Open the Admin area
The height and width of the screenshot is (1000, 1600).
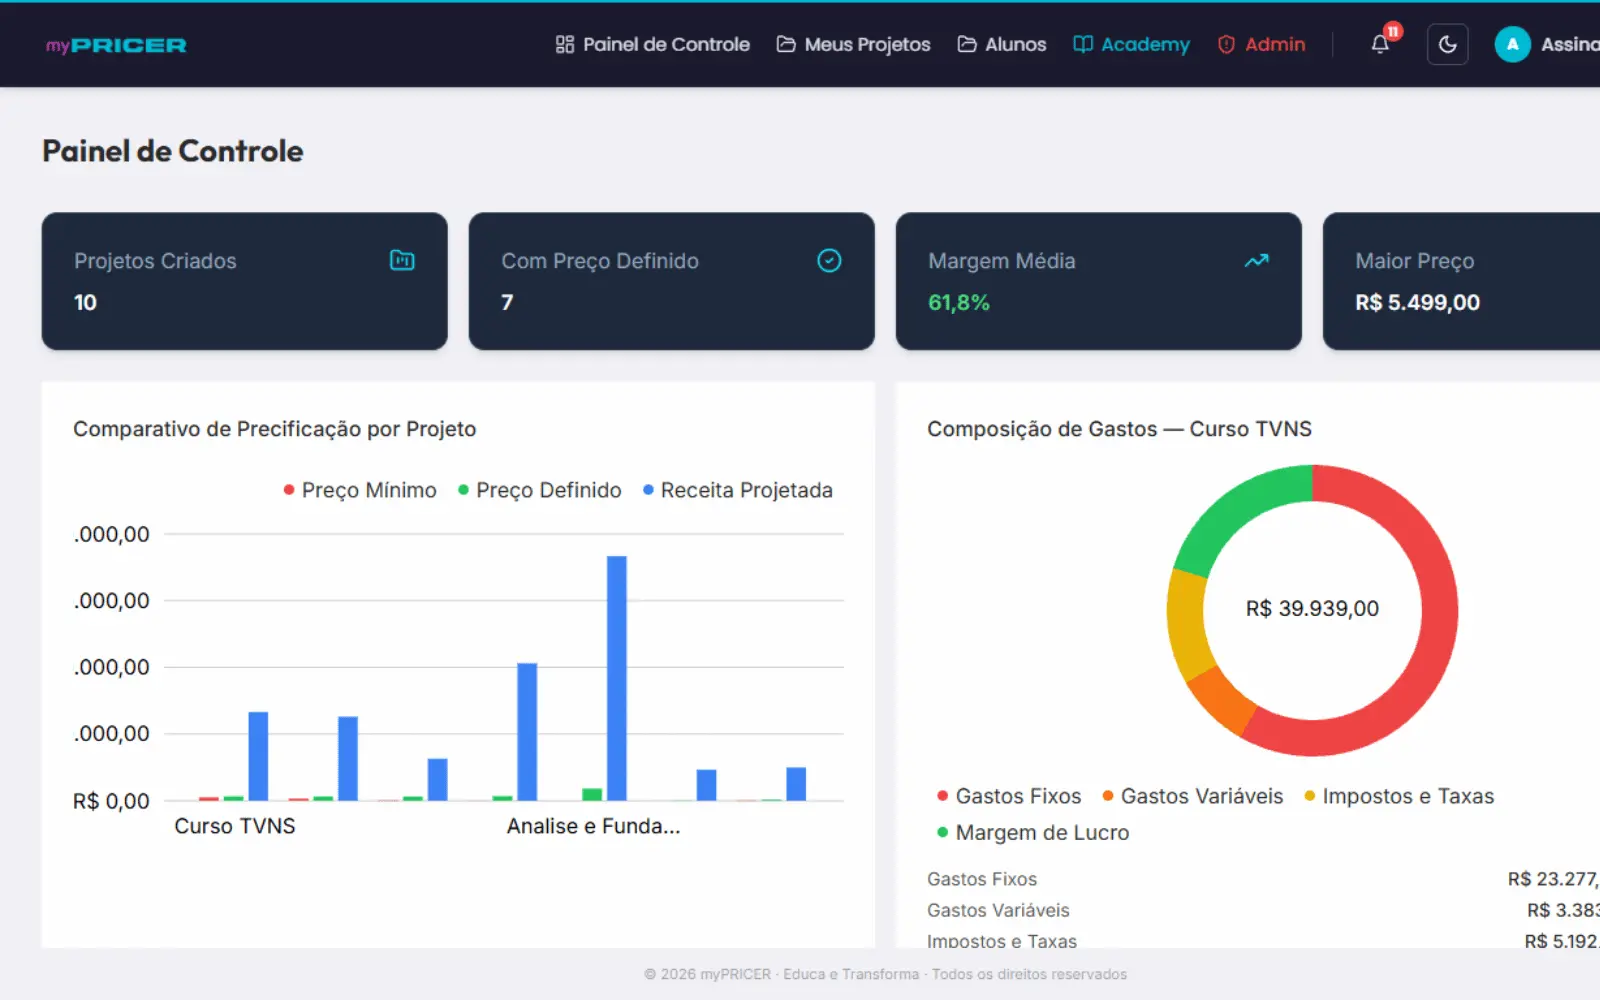pos(1261,44)
